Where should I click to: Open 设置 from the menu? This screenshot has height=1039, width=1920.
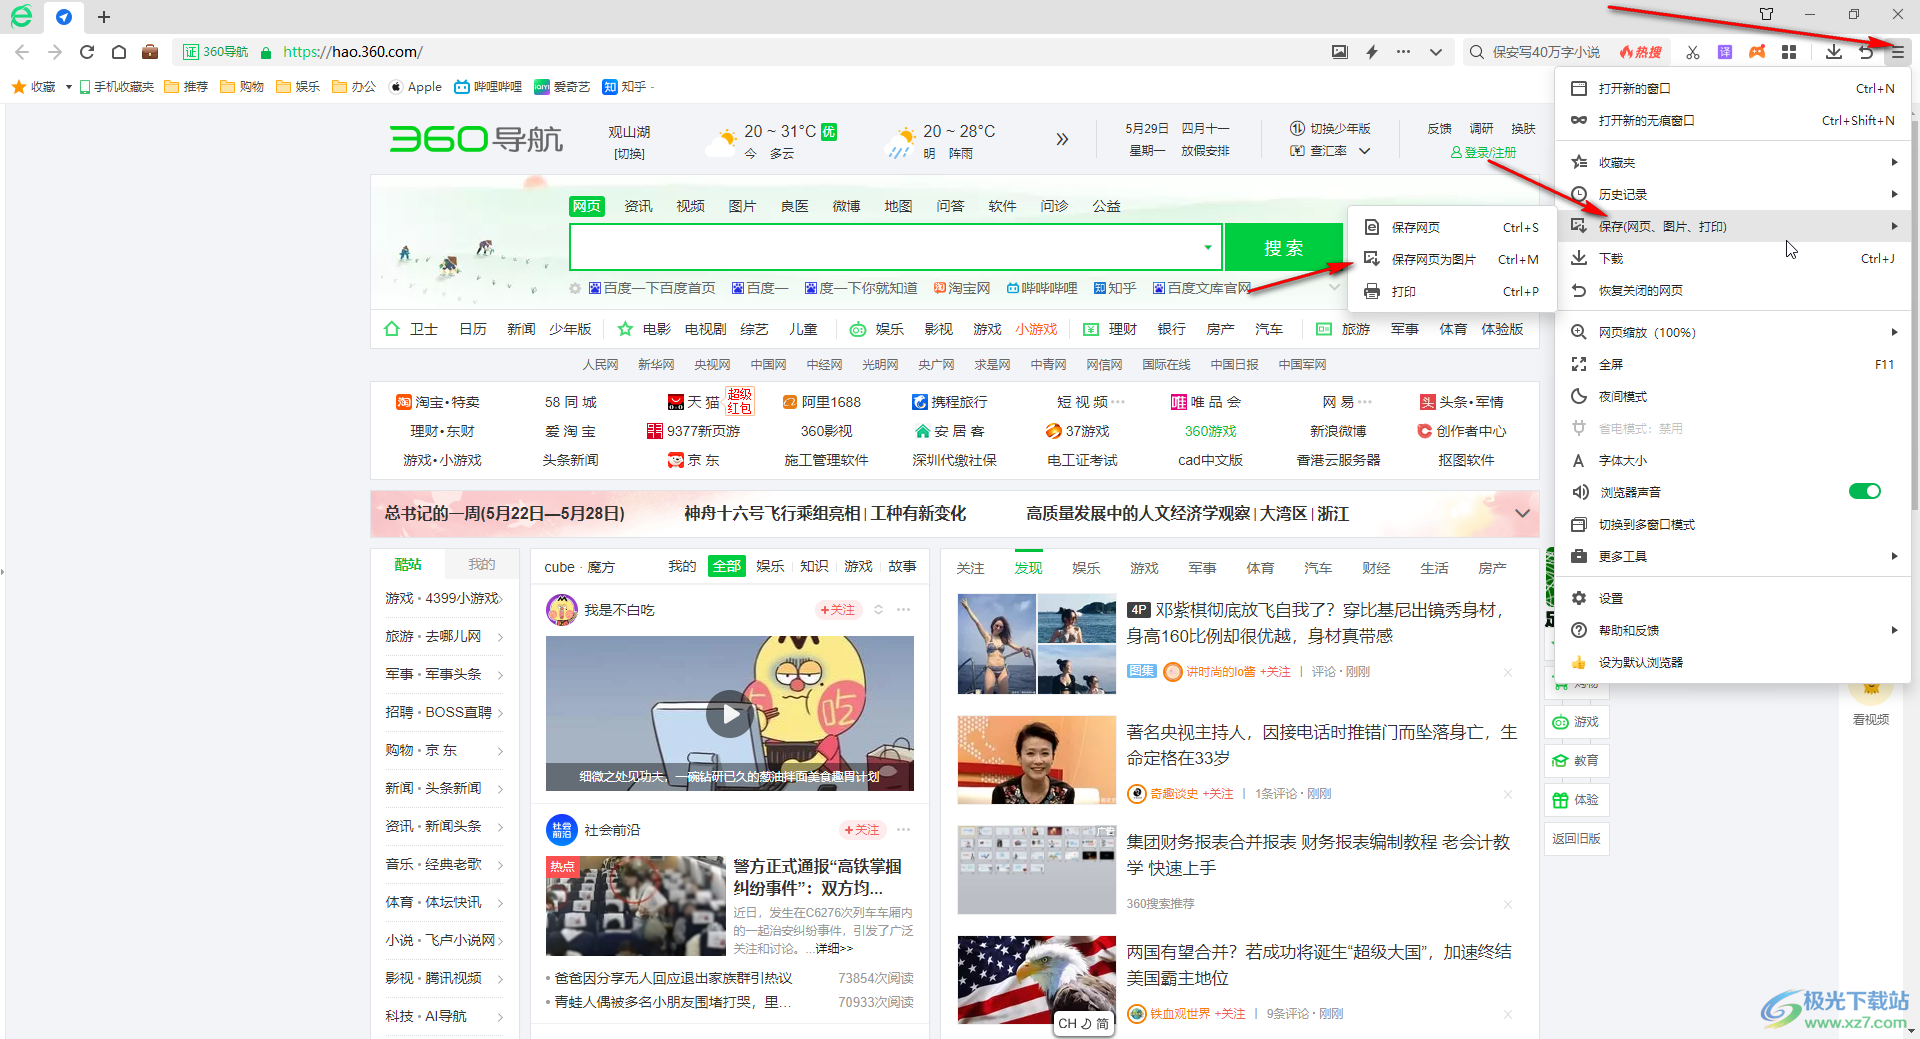click(x=1733, y=598)
